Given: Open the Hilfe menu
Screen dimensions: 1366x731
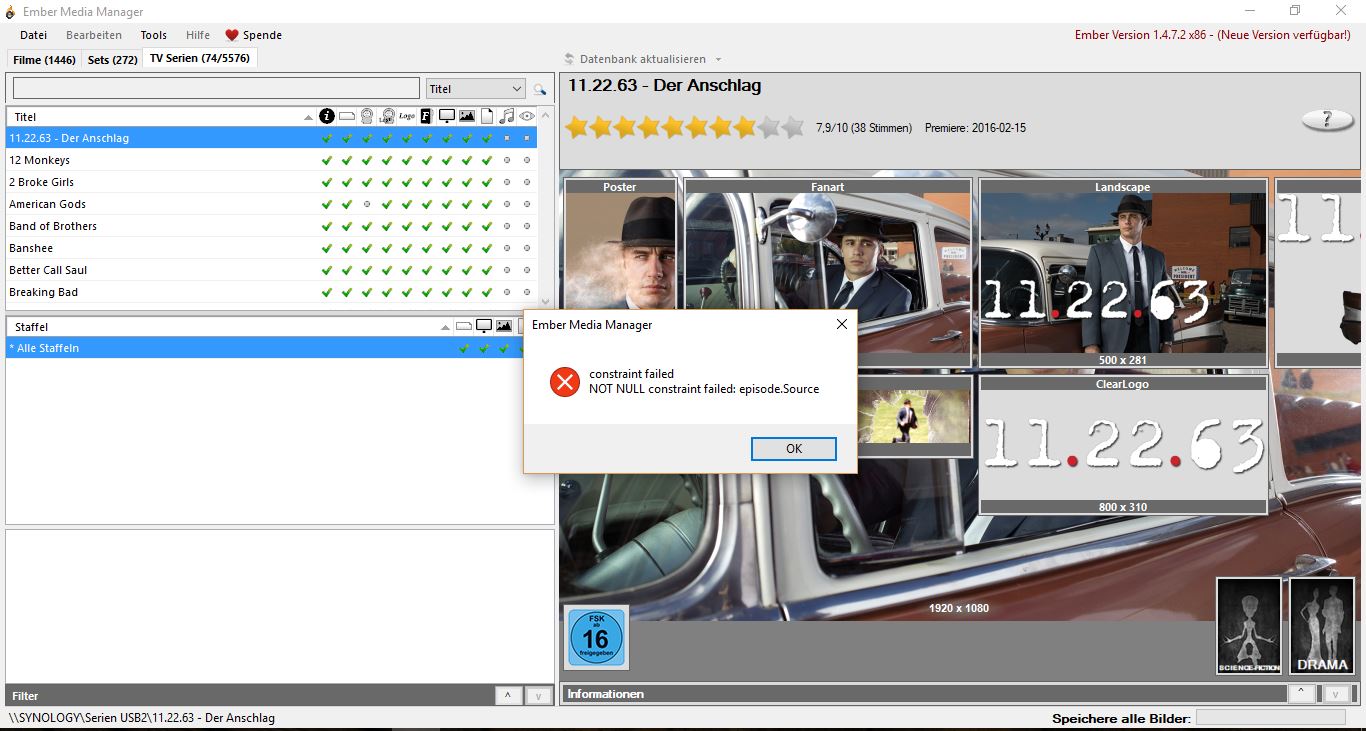Looking at the screenshot, I should pyautogui.click(x=198, y=35).
